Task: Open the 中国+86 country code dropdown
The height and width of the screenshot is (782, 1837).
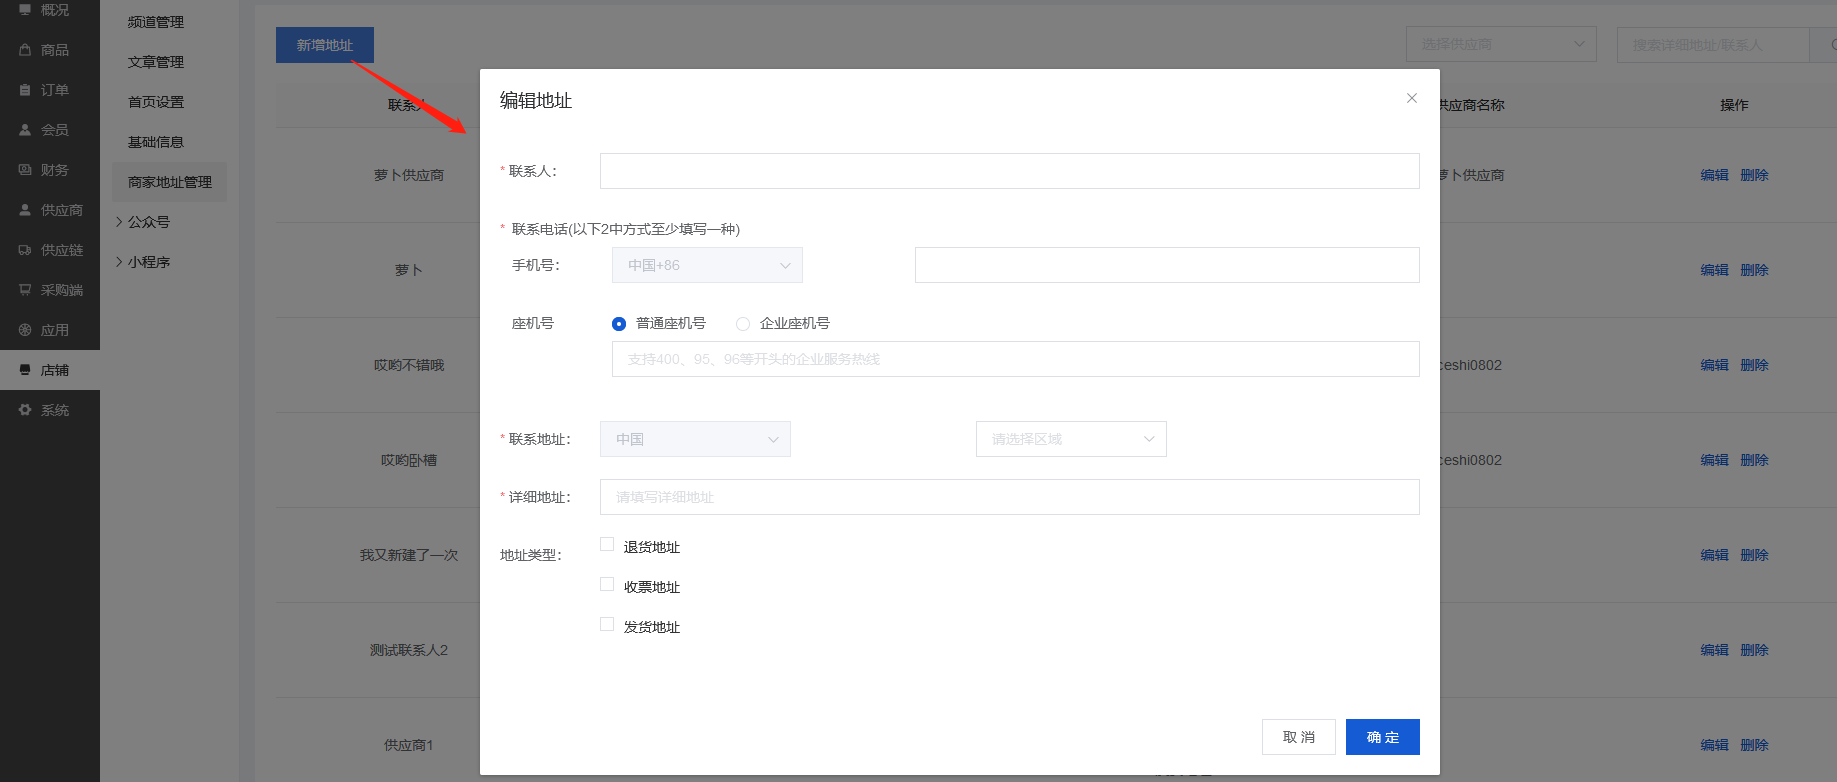Action: coord(707,265)
